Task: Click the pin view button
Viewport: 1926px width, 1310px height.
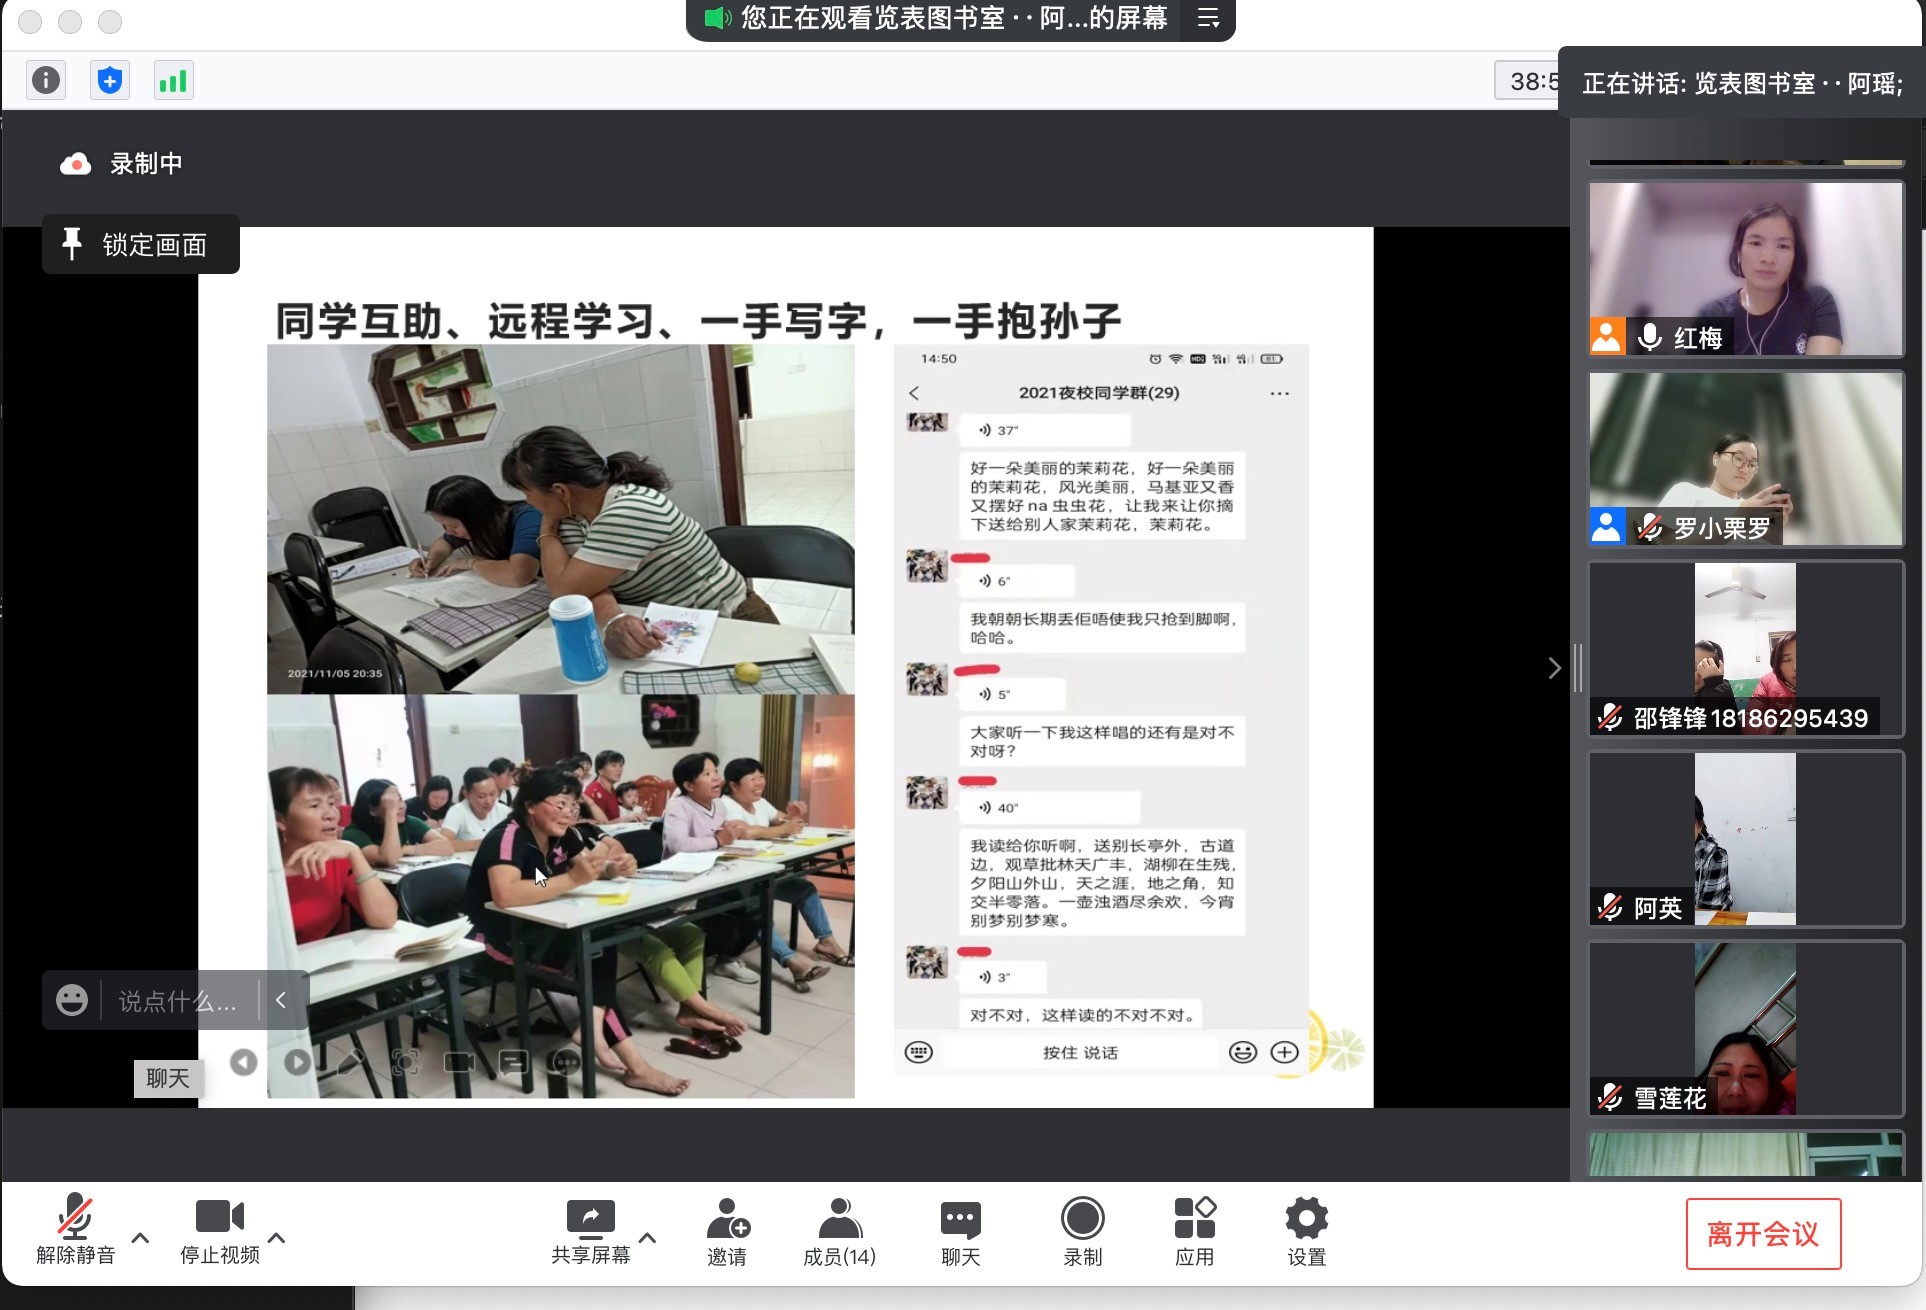Action: click(140, 244)
